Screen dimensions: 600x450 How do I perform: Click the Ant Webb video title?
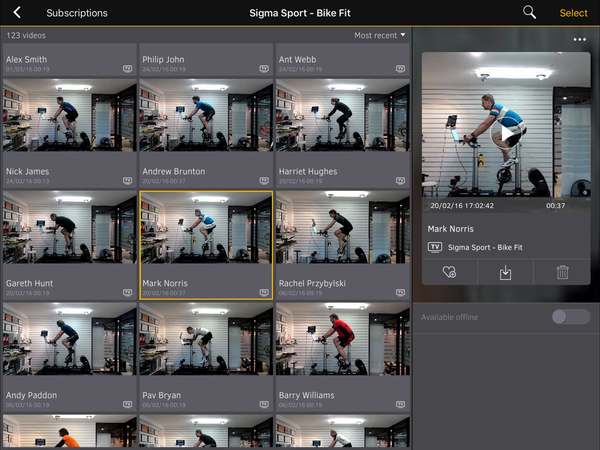point(297,59)
